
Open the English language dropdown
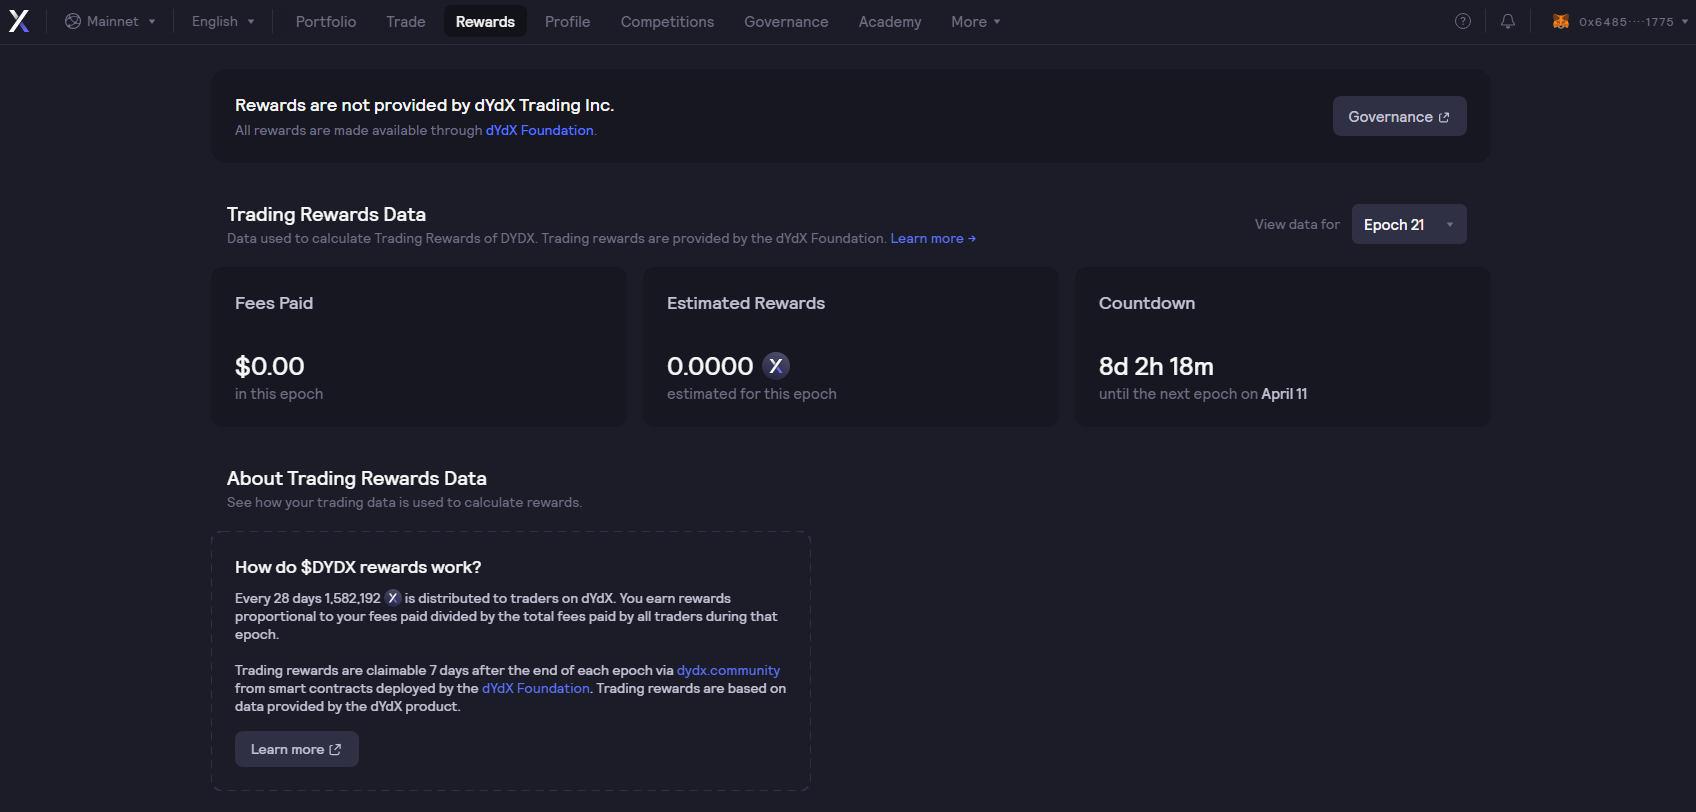point(223,21)
